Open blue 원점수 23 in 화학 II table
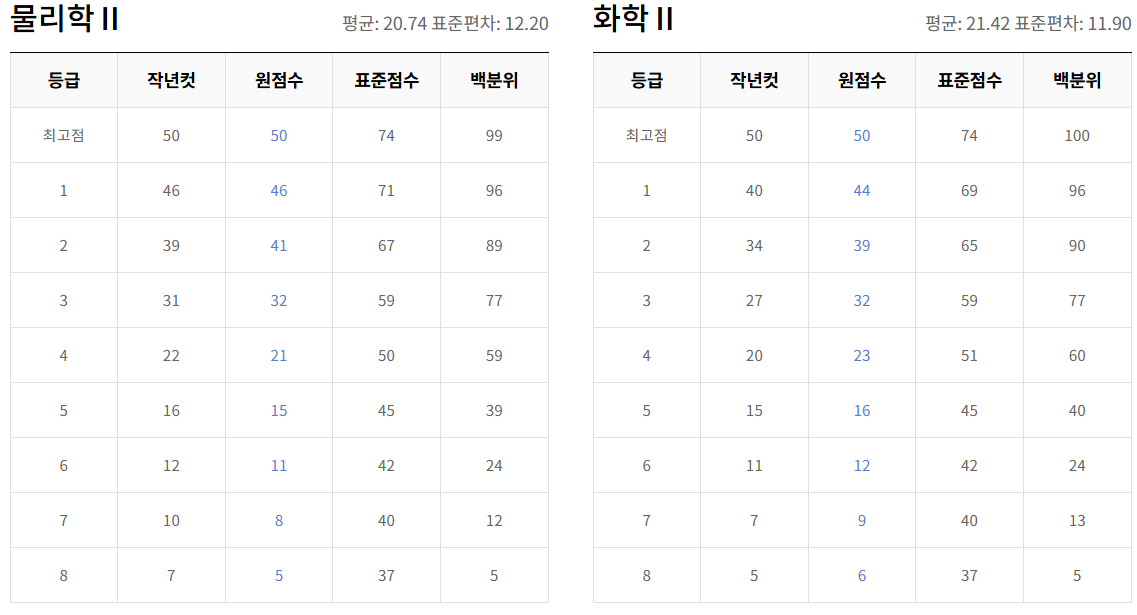The image size is (1137, 615). pos(862,356)
